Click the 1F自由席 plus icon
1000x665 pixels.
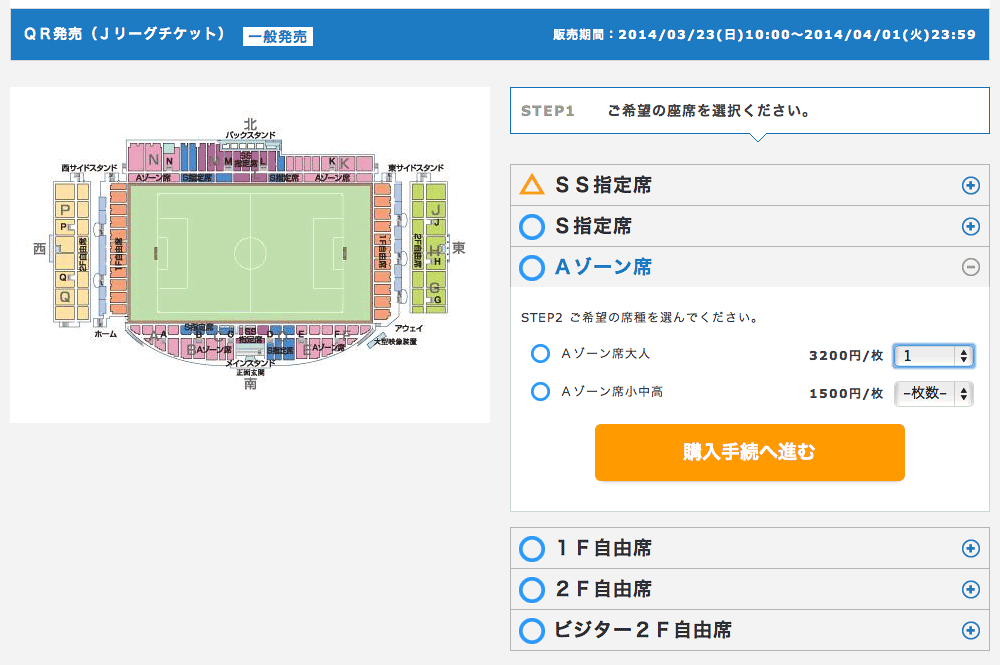tap(970, 548)
